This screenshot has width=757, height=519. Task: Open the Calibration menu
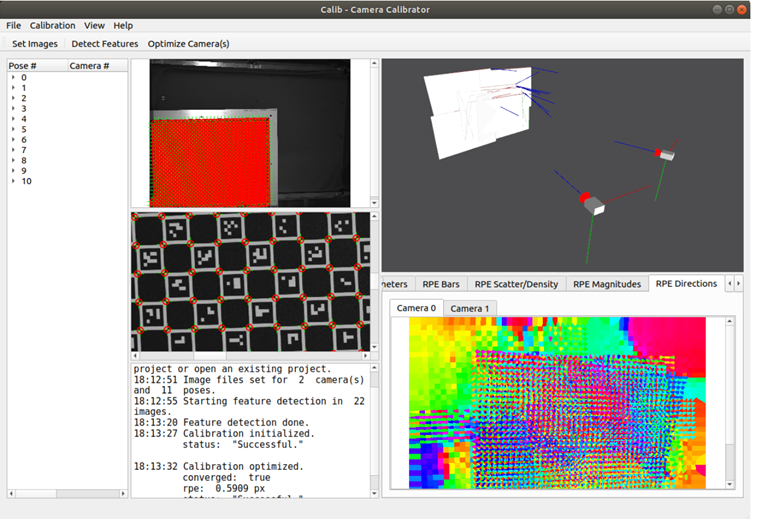[x=52, y=25]
